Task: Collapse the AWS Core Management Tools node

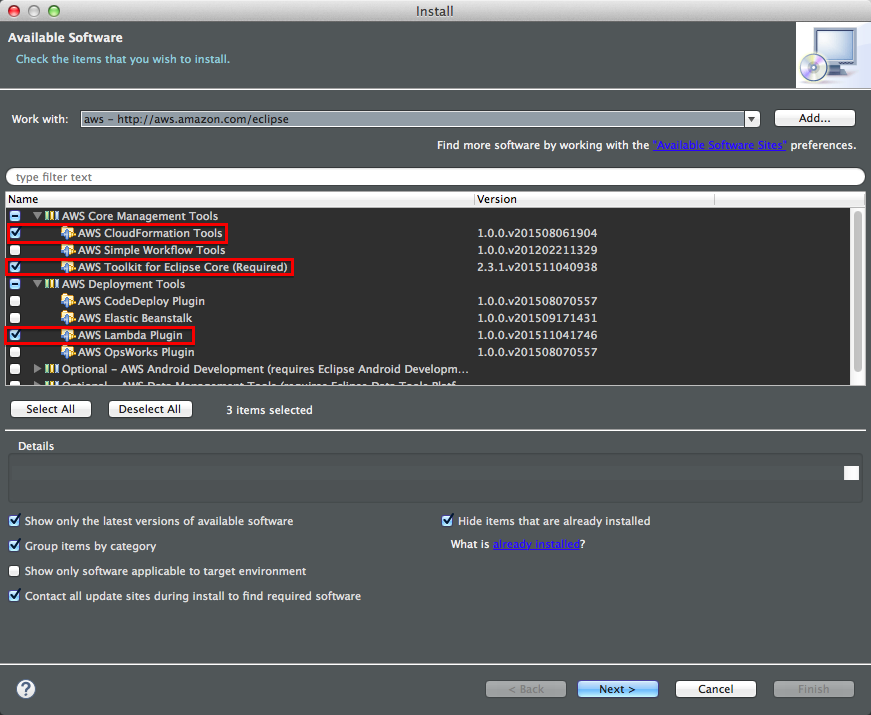Action: (37, 216)
